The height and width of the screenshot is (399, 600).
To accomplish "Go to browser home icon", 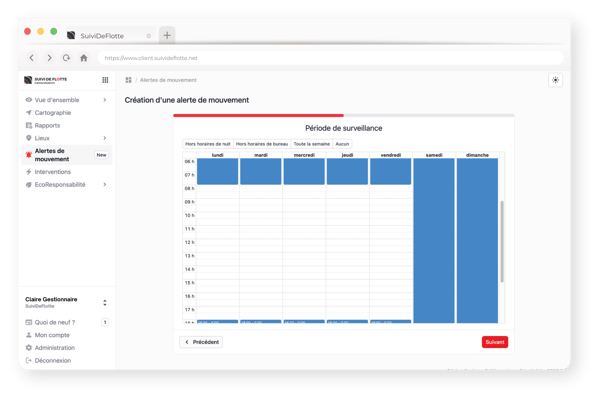I will [x=84, y=58].
